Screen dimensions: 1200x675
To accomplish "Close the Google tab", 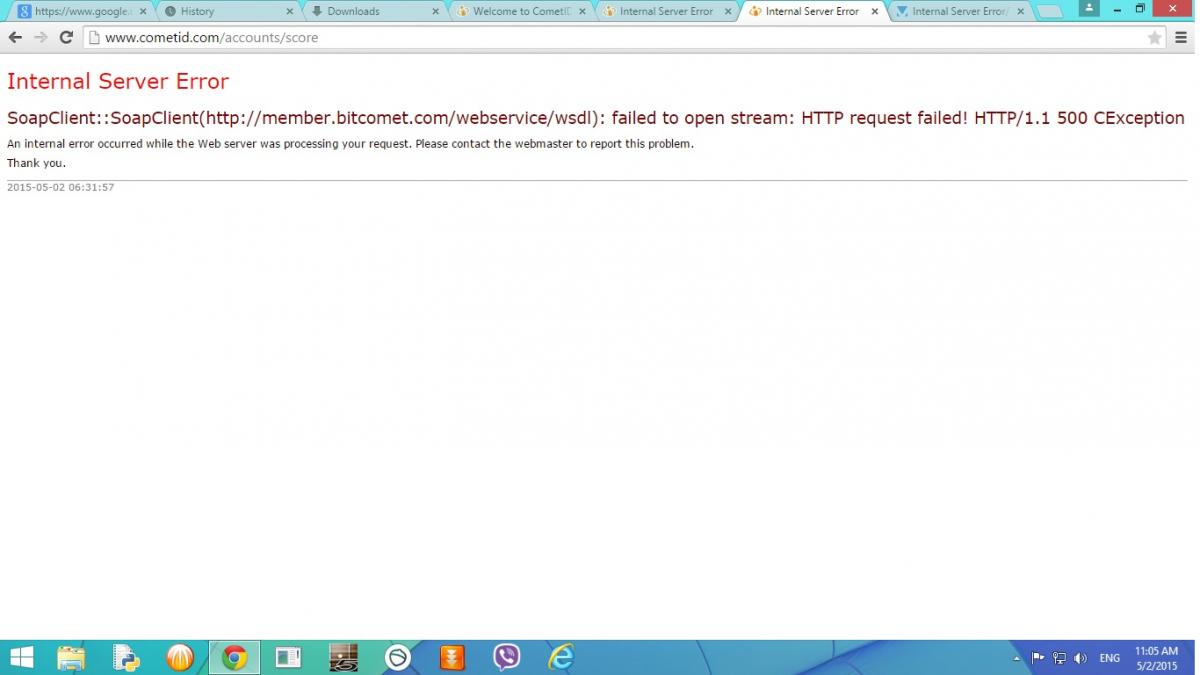I will (143, 12).
